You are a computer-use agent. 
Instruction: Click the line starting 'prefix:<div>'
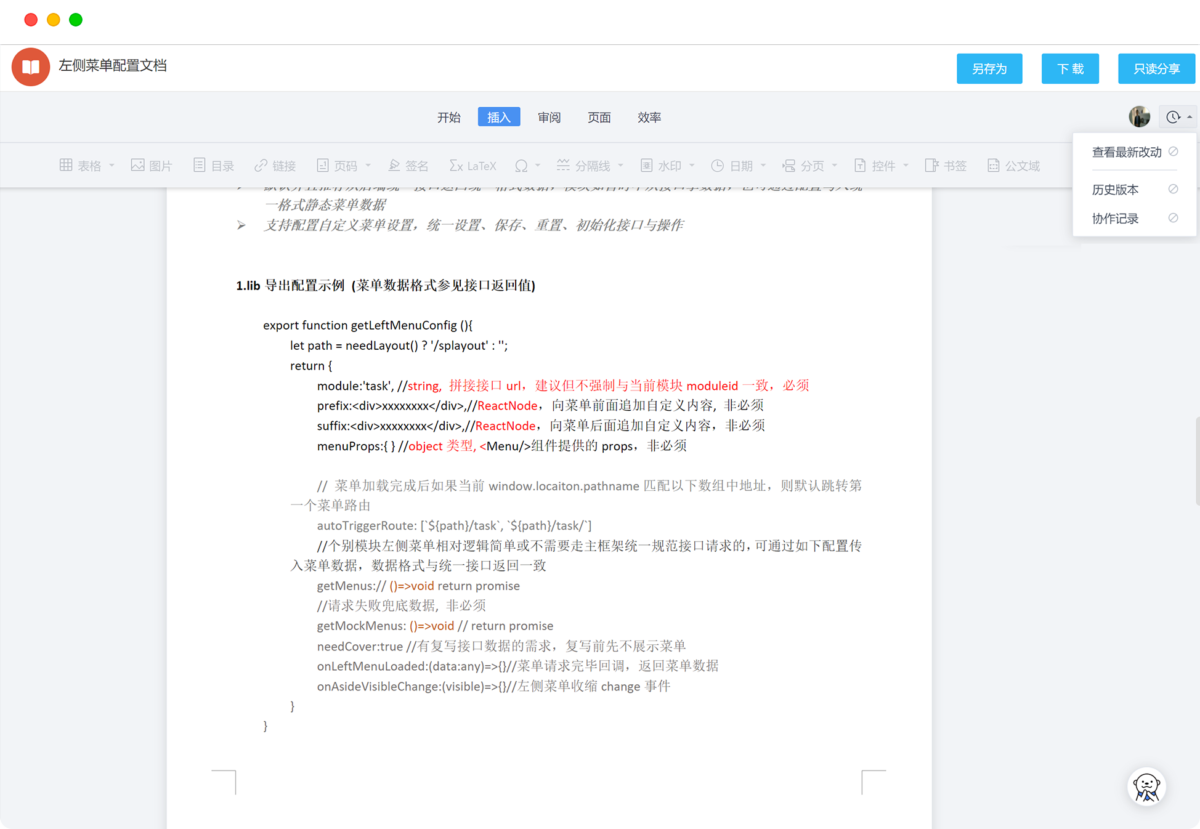(x=541, y=405)
